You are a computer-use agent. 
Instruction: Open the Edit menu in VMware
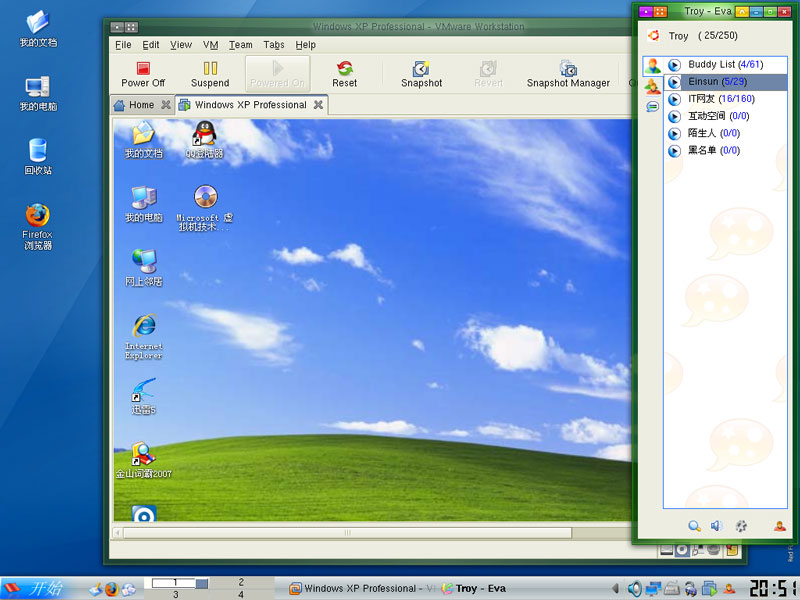(x=151, y=45)
